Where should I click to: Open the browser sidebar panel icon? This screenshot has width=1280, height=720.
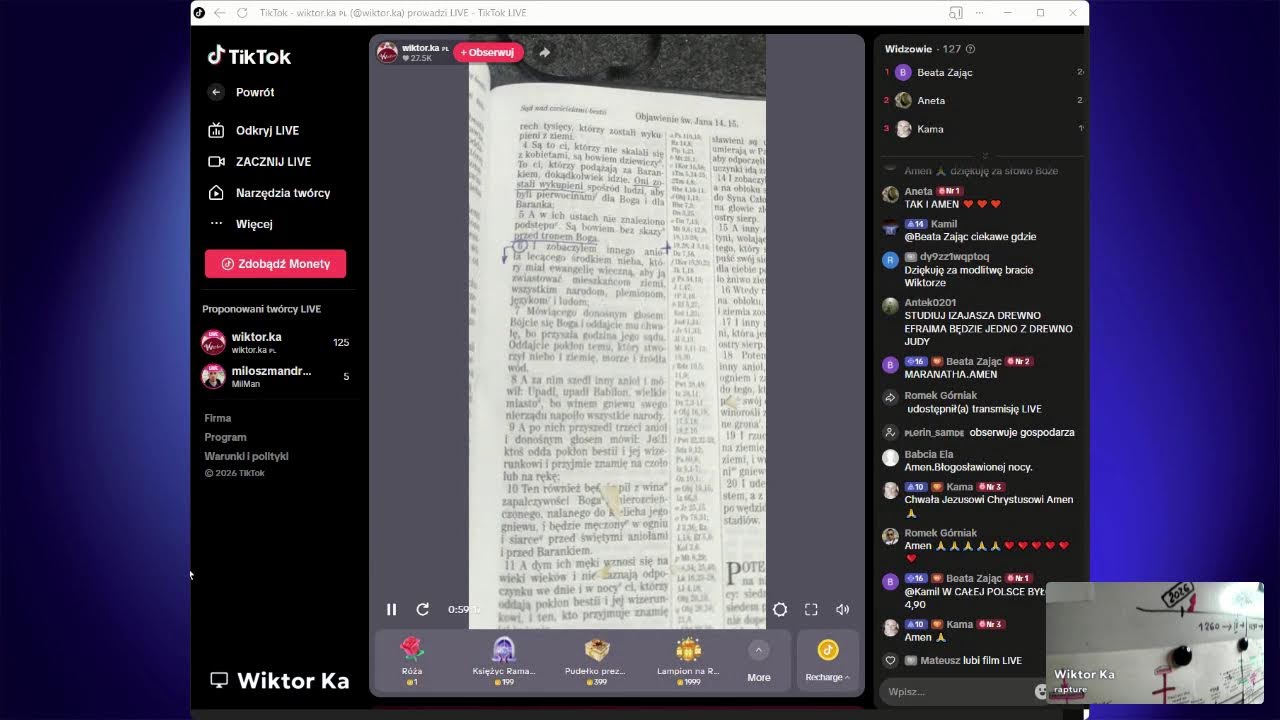click(956, 13)
